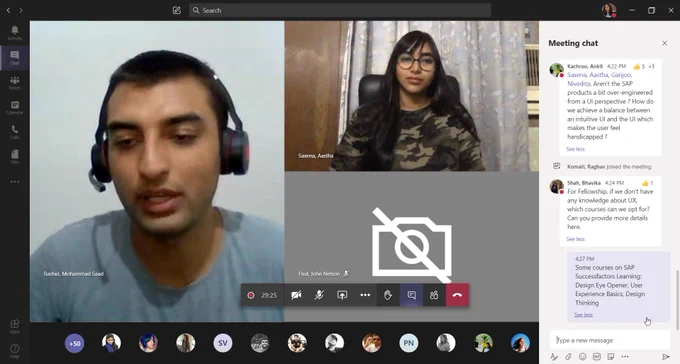The width and height of the screenshot is (680, 364).
Task: Open the Activity feed in the sidebar
Action: (x=14, y=33)
